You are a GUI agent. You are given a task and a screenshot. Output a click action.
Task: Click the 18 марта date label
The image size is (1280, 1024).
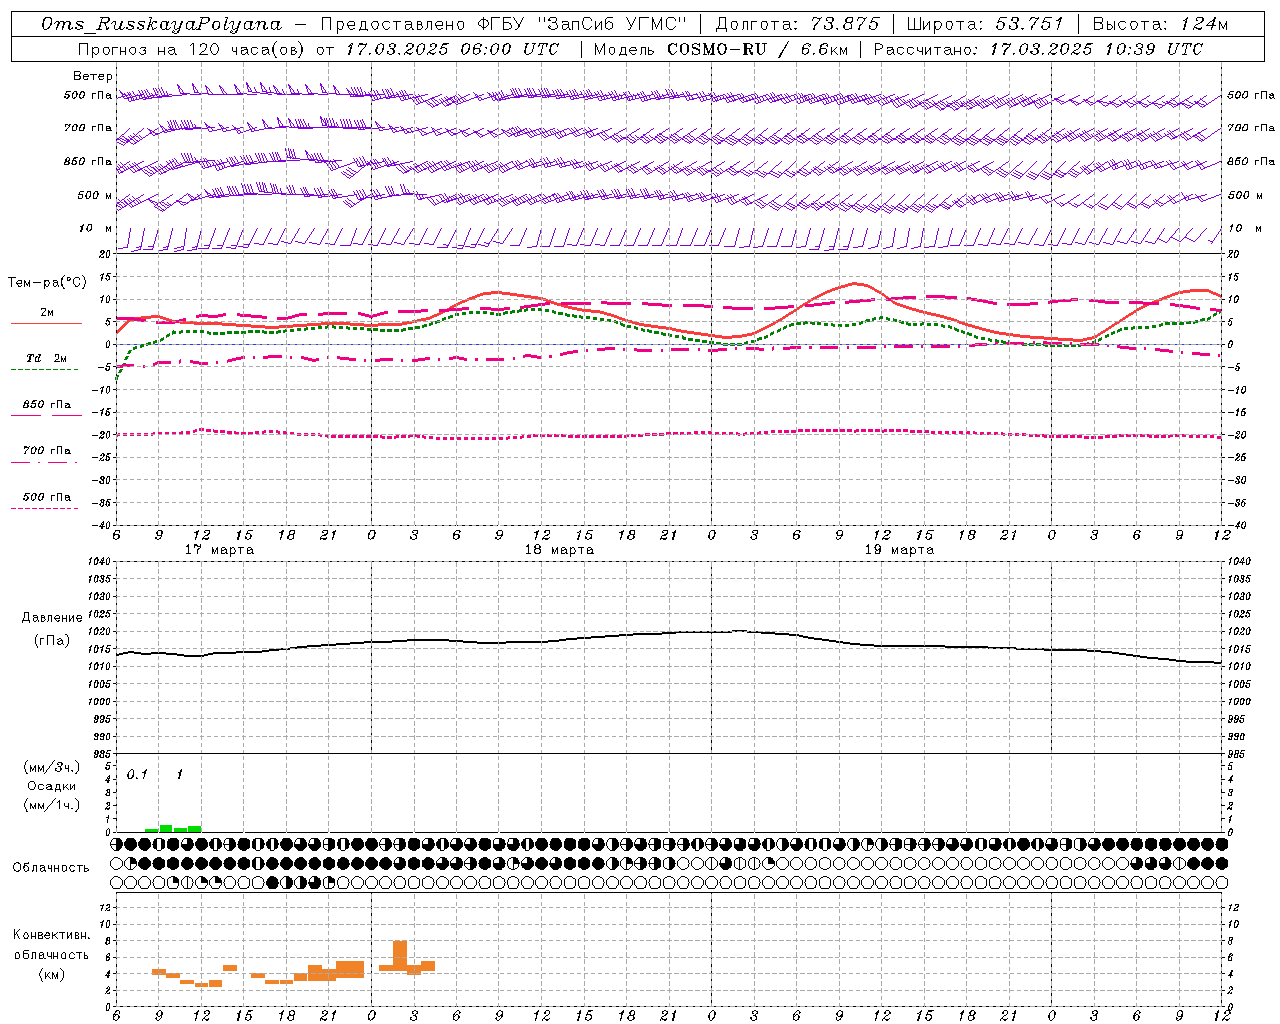pyautogui.click(x=559, y=550)
